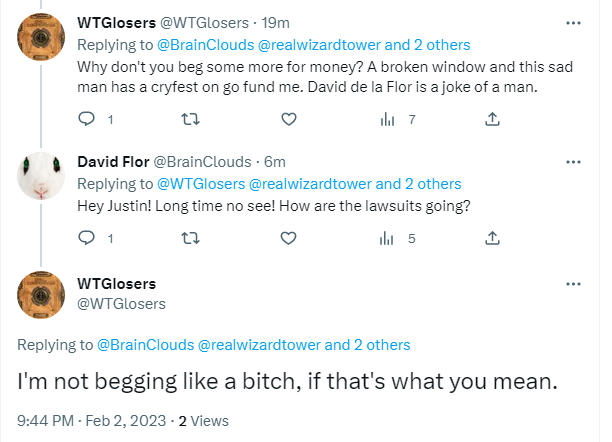Open WTGlosers avatar on first tweet
The width and height of the screenshot is (612, 442).
tap(42, 36)
